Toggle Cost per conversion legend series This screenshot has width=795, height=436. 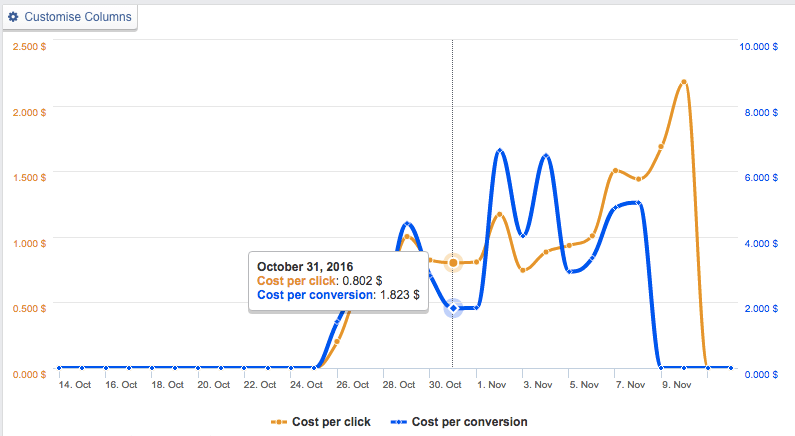459,422
